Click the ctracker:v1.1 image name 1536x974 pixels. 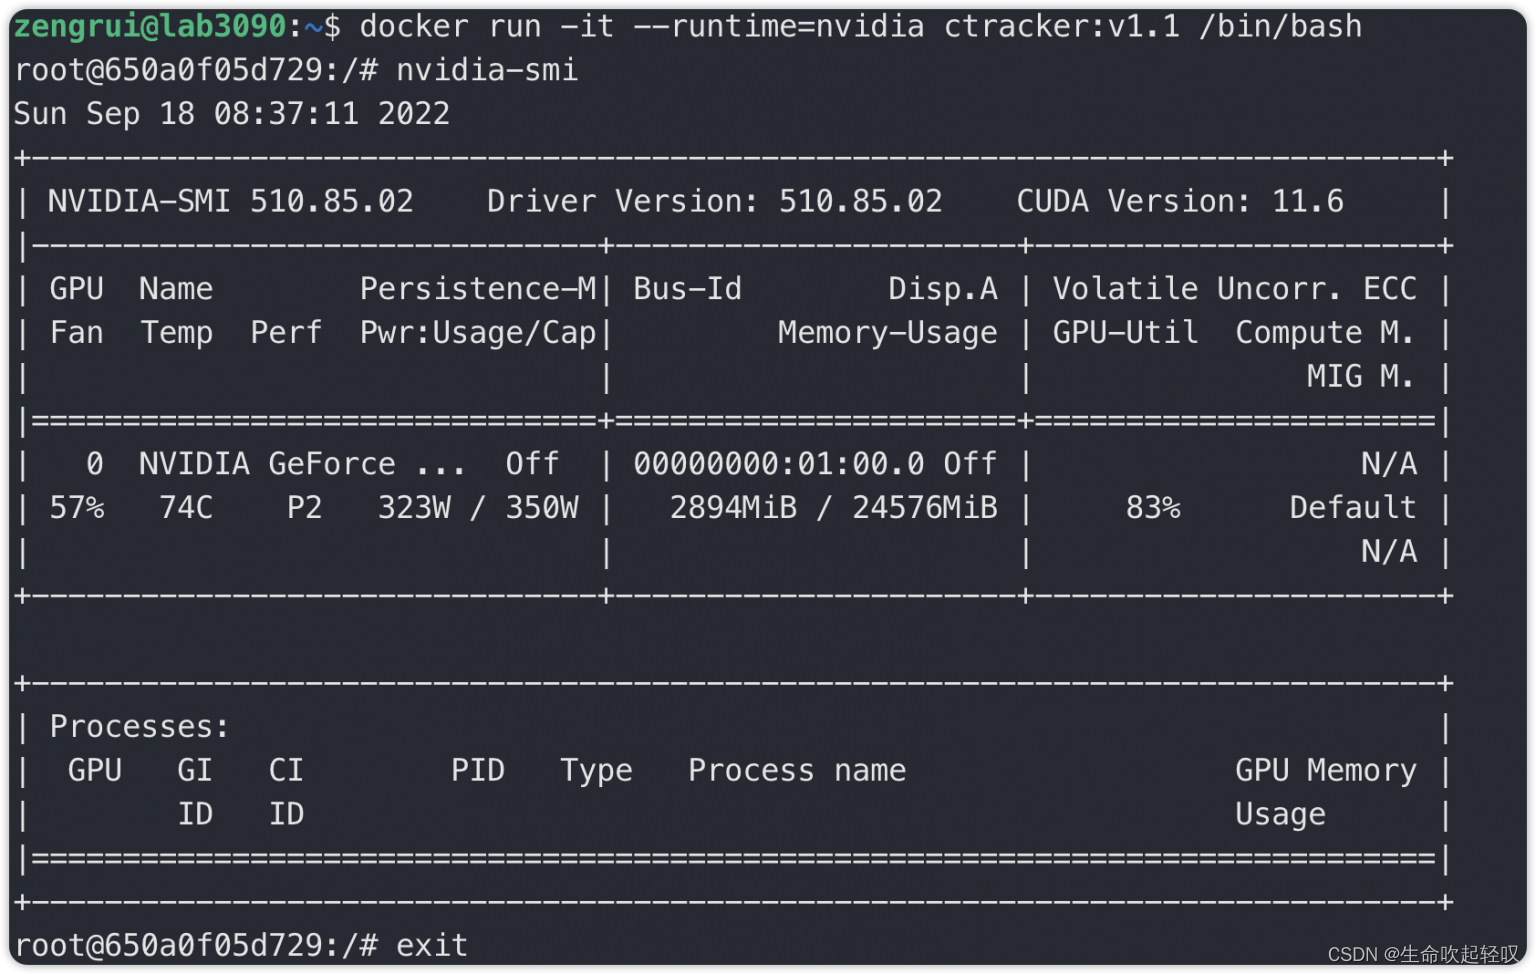point(1062,26)
